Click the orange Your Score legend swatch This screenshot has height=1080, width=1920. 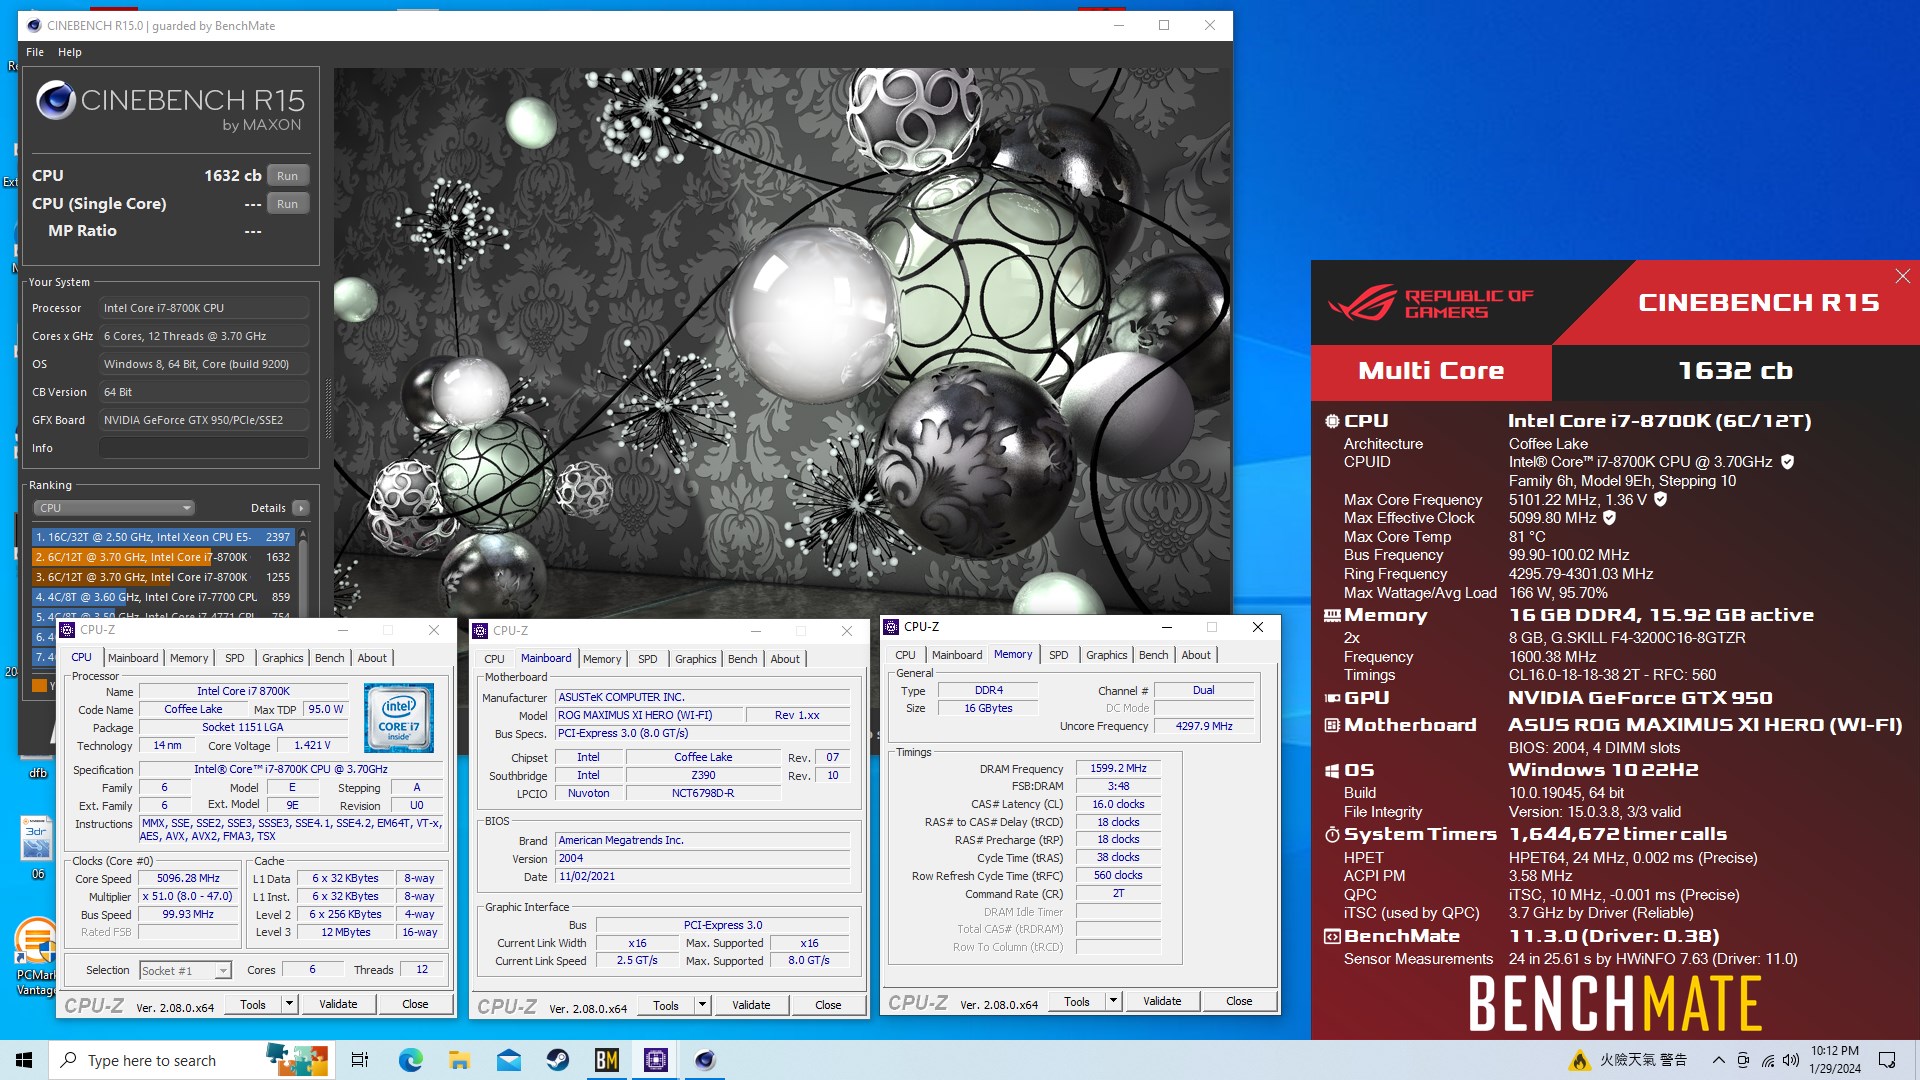(39, 685)
